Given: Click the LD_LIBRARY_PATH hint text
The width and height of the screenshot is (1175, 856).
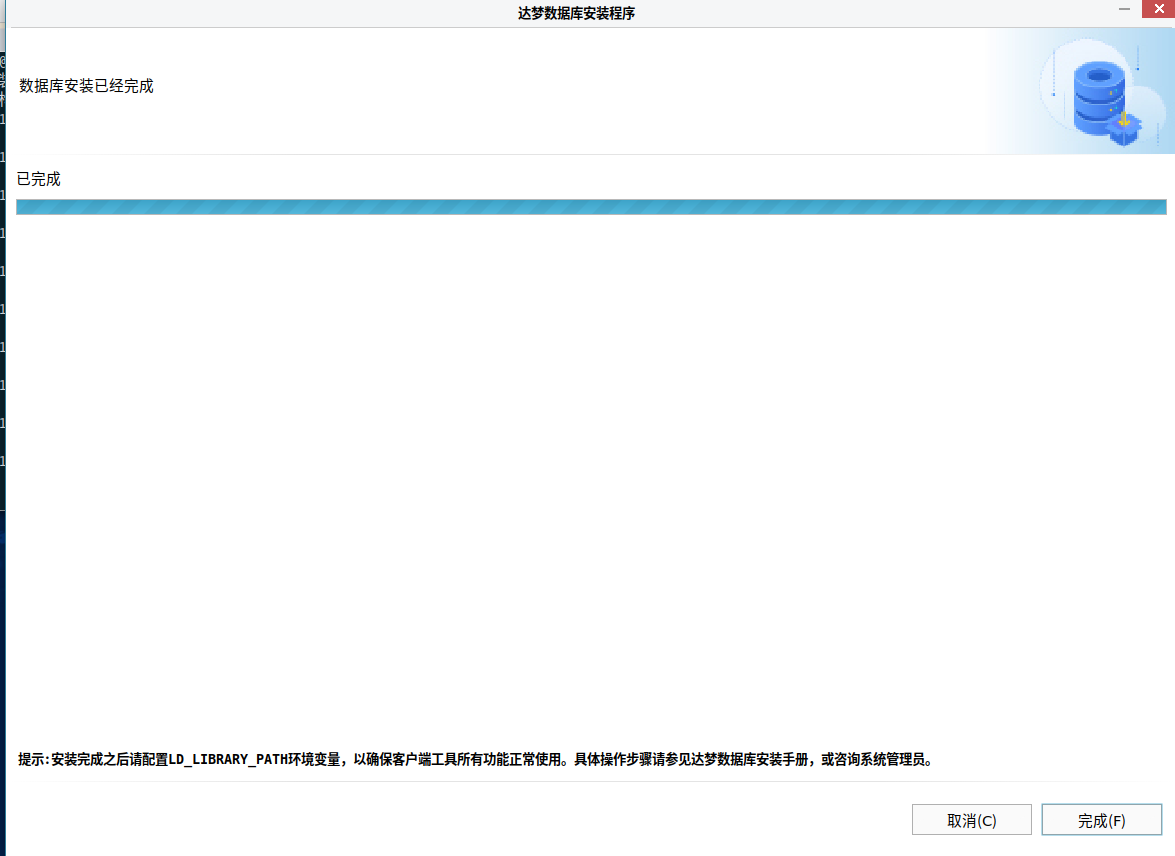Looking at the screenshot, I should coord(476,759).
